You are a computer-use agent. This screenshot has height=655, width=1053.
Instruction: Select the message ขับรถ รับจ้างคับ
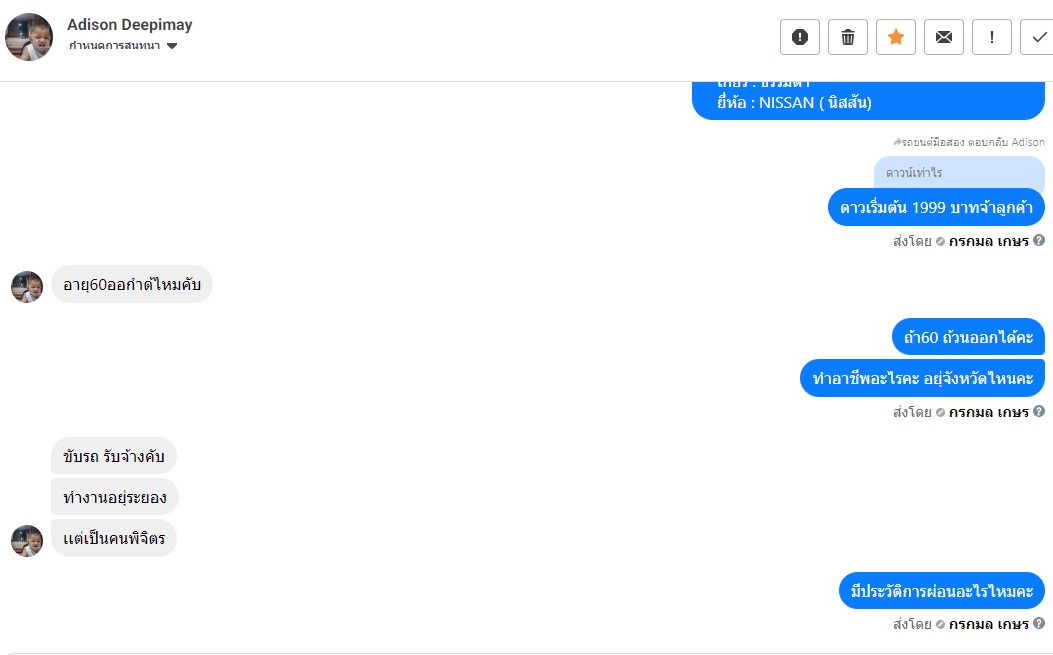pos(114,456)
